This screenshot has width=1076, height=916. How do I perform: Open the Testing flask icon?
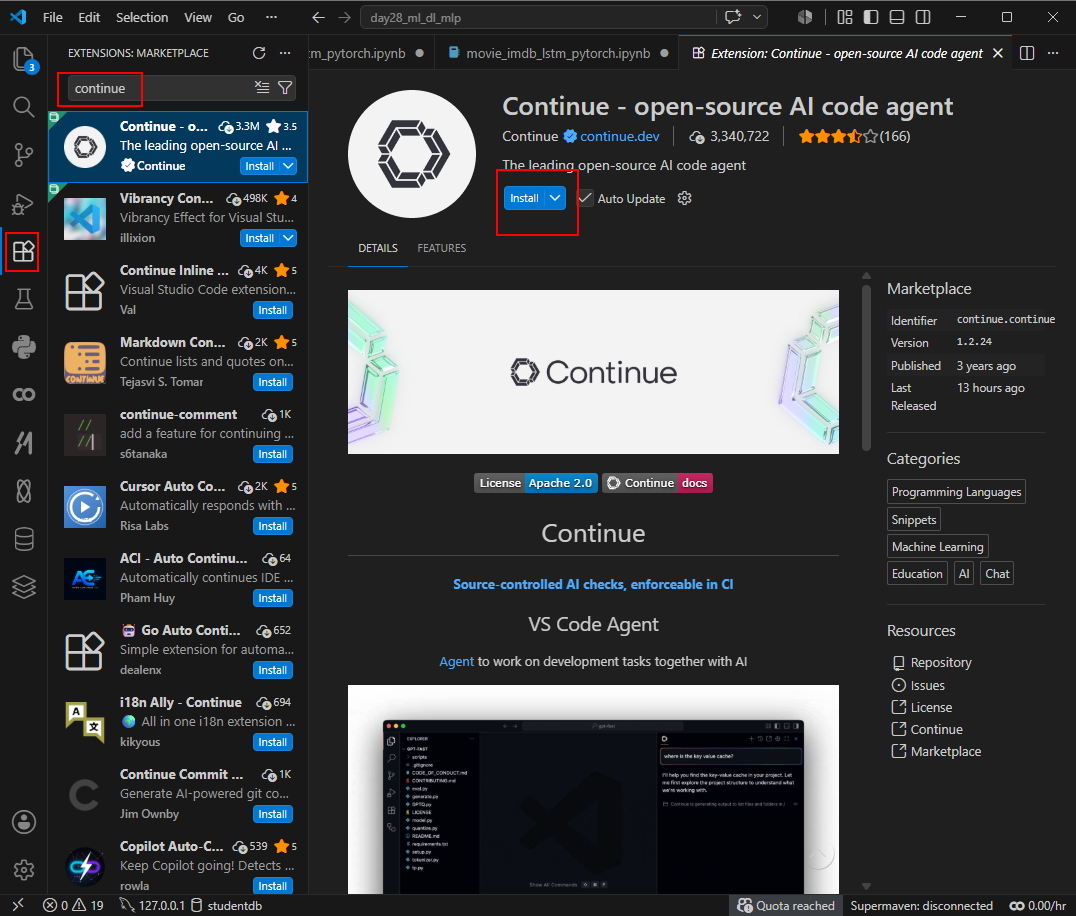click(x=23, y=299)
